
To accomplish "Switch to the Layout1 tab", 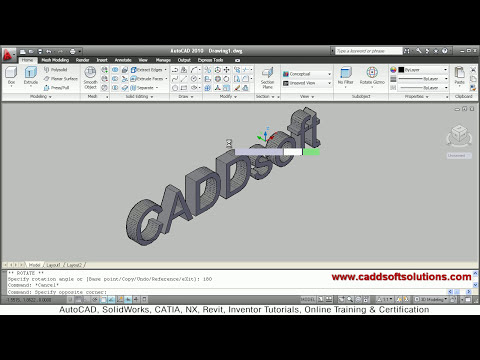I will point(53,265).
